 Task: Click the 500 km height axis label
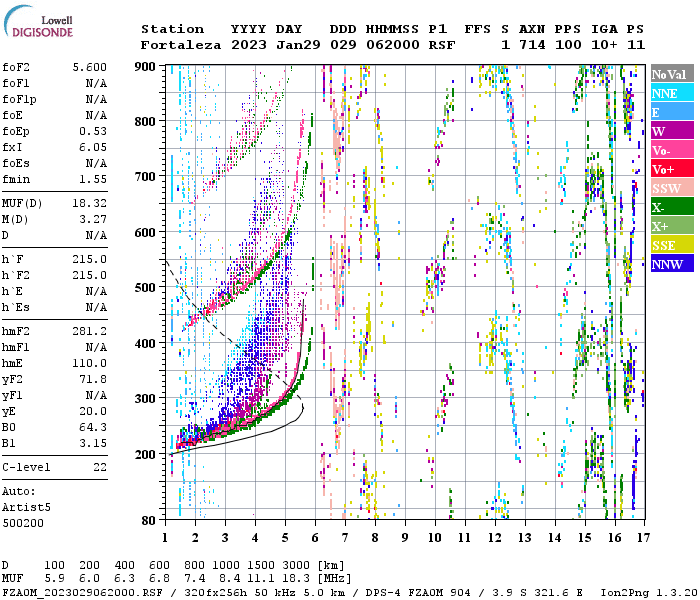[x=145, y=288]
